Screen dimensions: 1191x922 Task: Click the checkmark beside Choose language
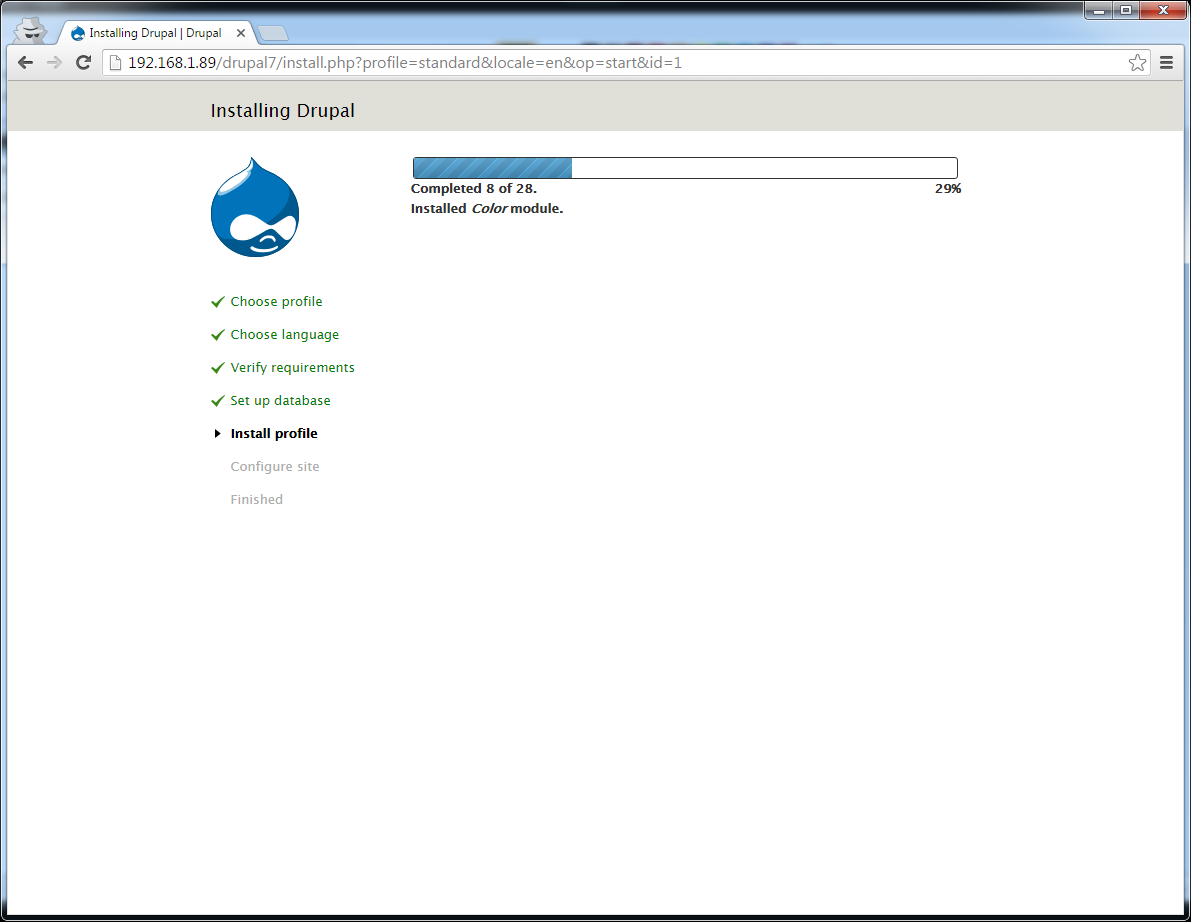coord(218,335)
